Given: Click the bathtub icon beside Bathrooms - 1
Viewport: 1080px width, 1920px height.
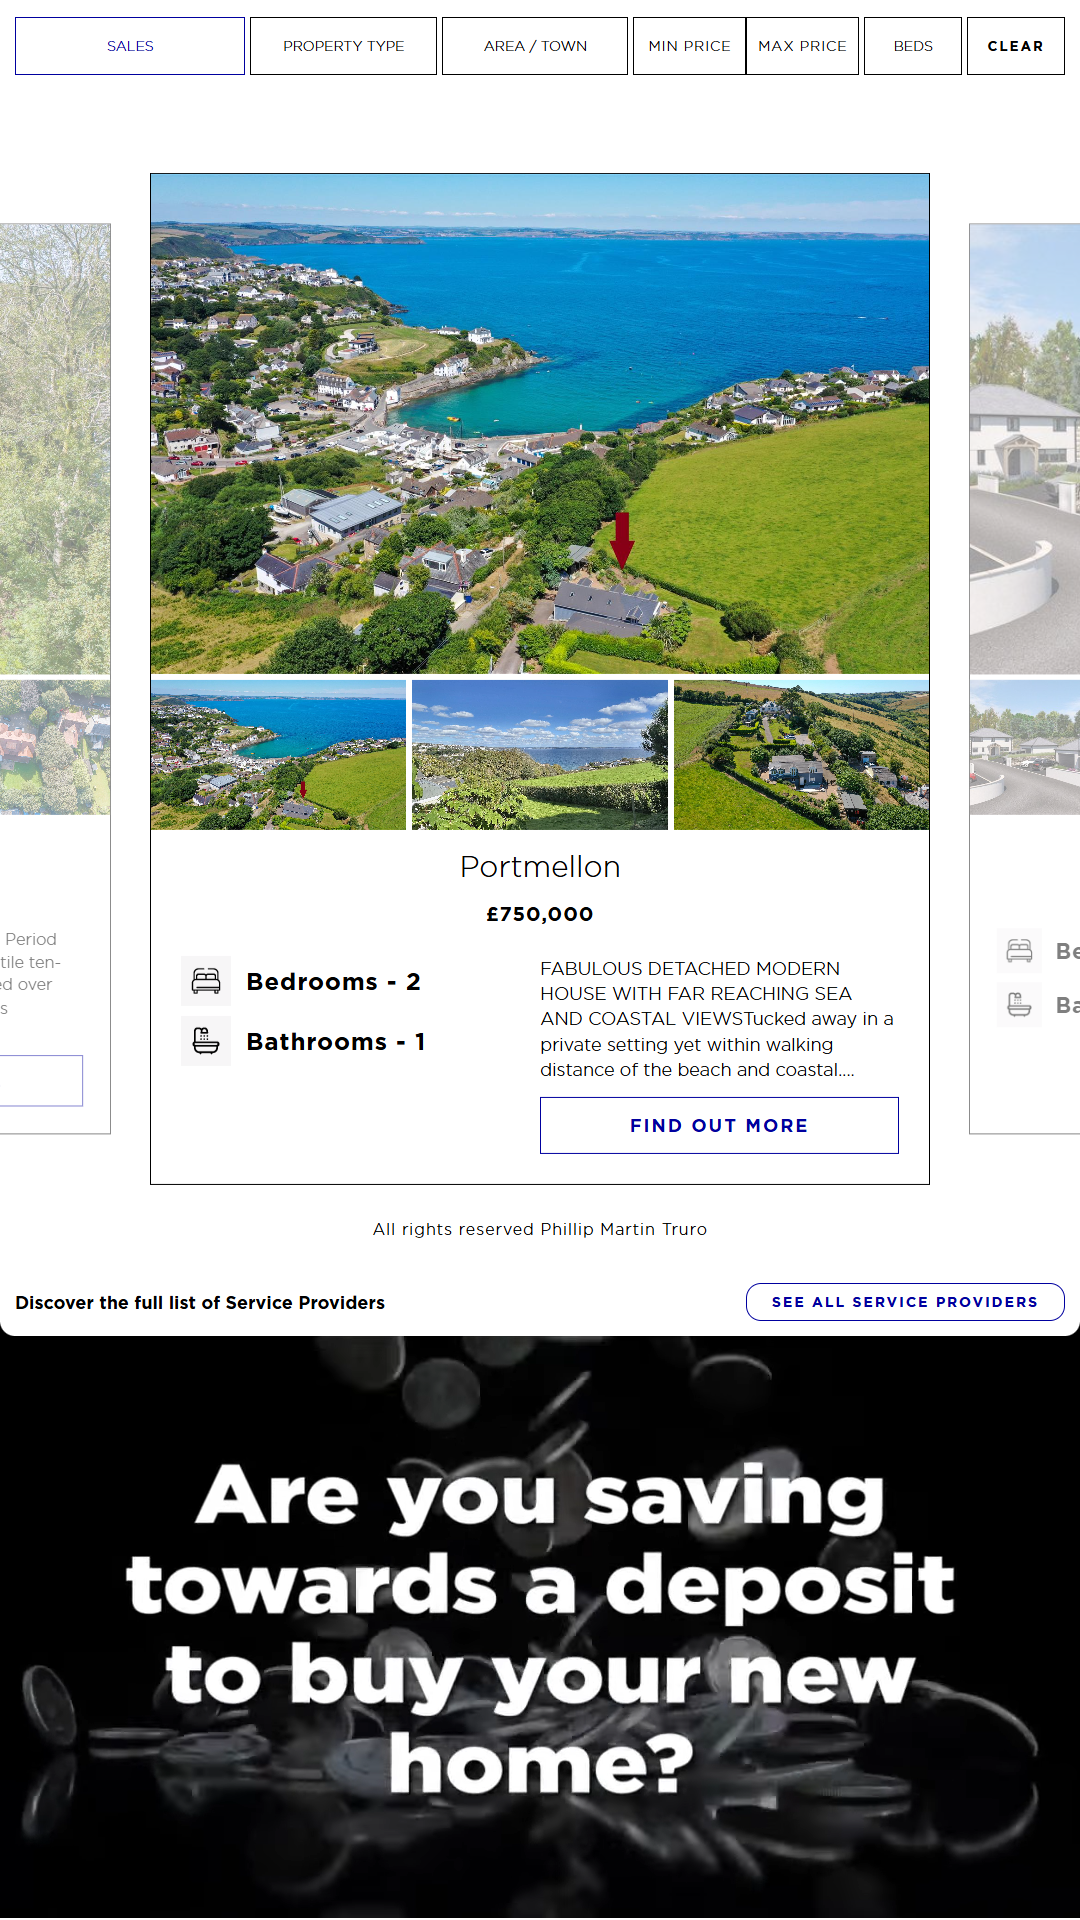Looking at the screenshot, I should pos(206,1041).
